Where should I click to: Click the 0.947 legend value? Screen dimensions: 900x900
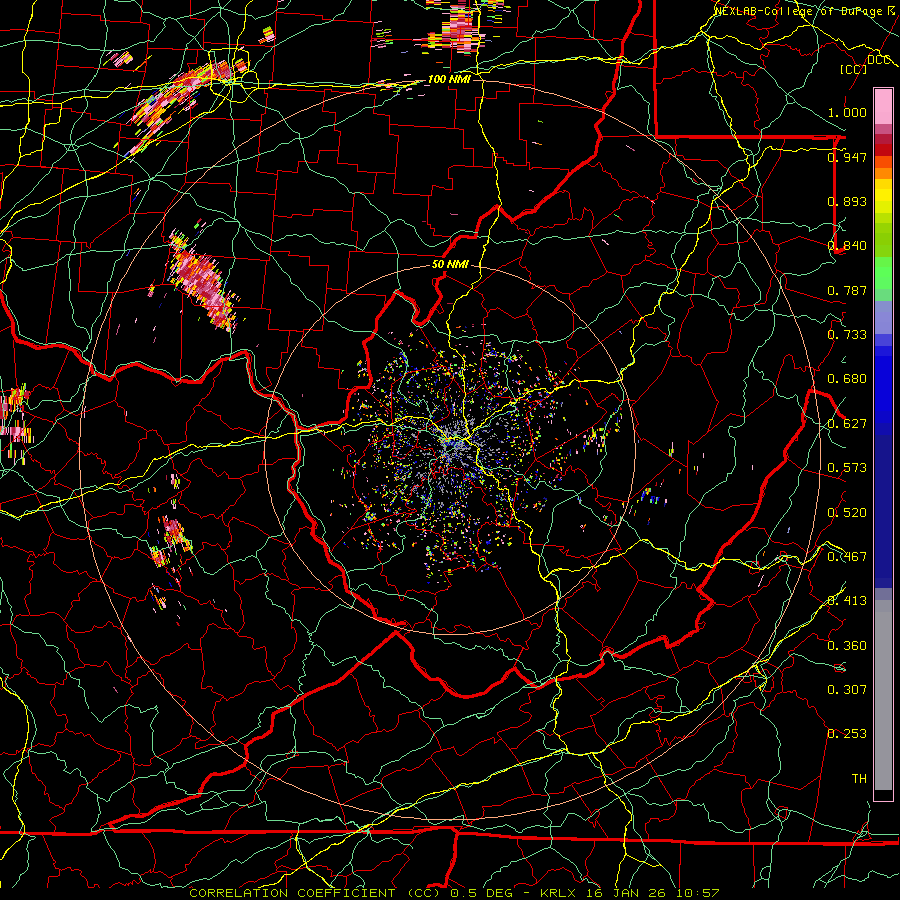847,157
